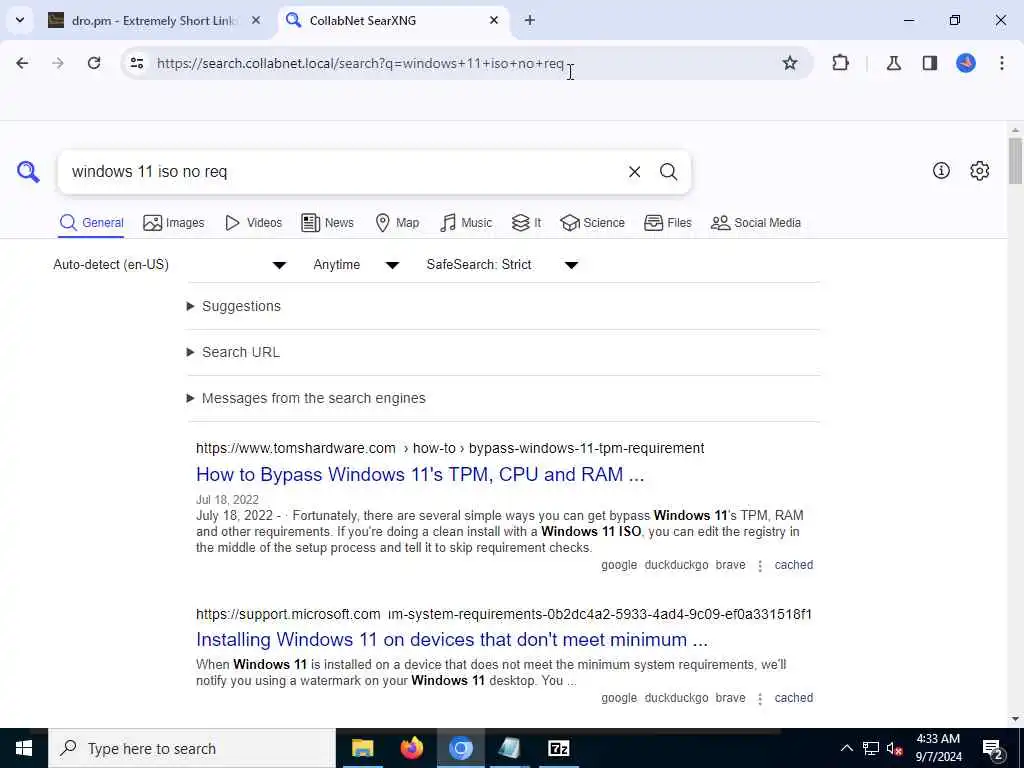The width and height of the screenshot is (1024, 768).
Task: Switch to Images category
Action: pyautogui.click(x=174, y=223)
